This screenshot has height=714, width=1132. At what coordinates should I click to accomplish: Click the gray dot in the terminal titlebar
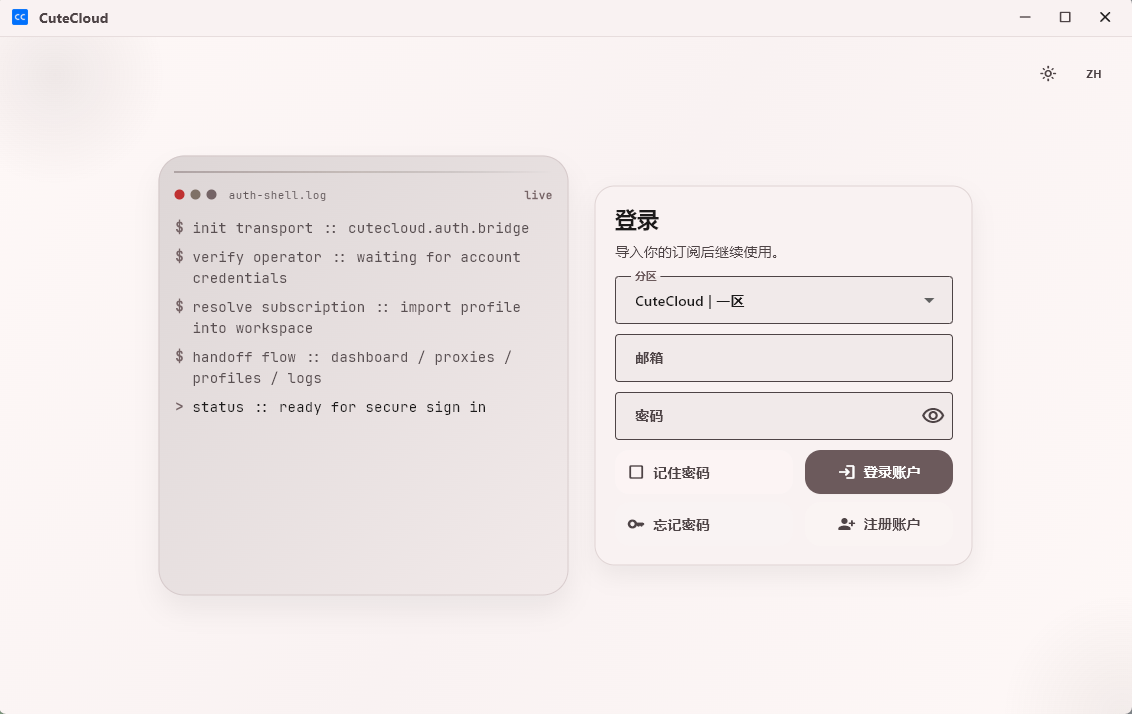coord(211,194)
